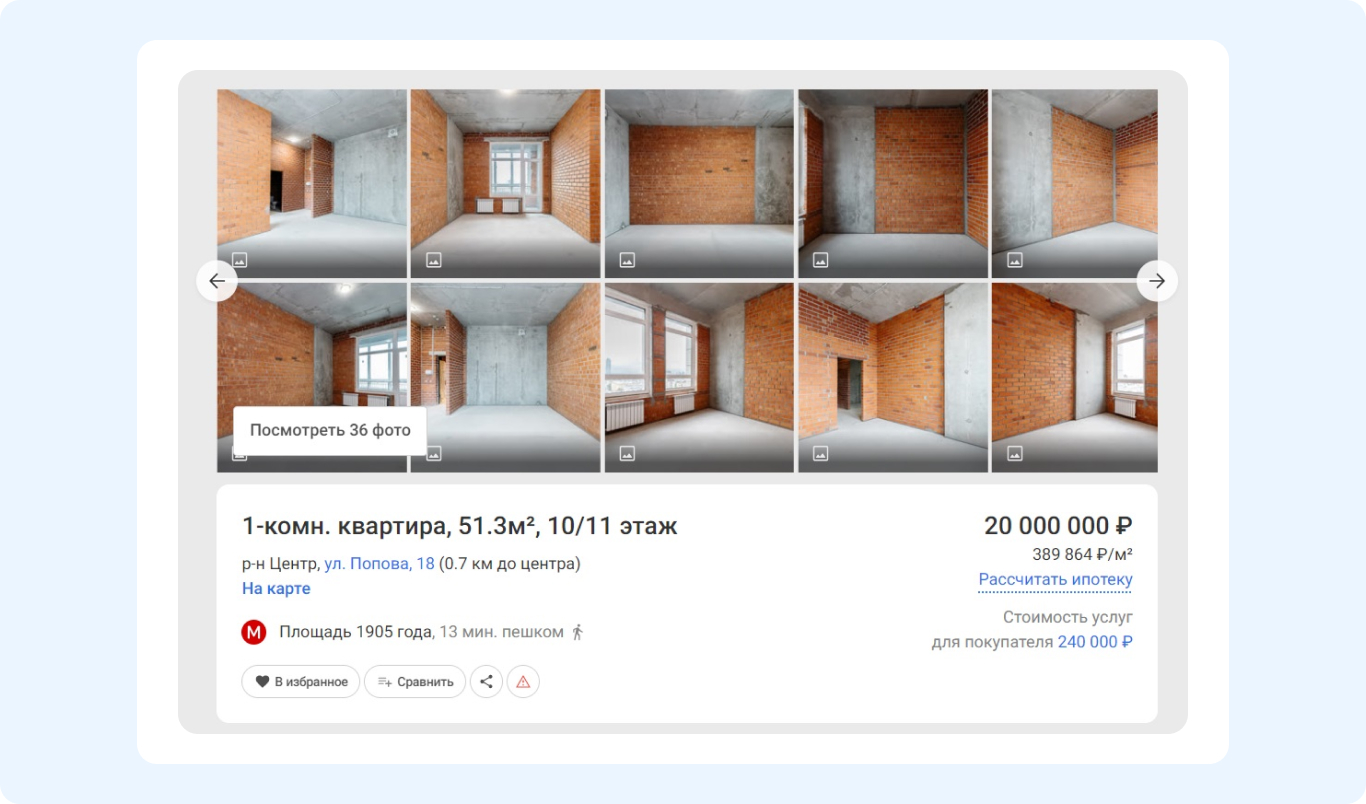1366x804 pixels.
Task: Click the 1-комн. квартира listing title
Action: coord(460,526)
